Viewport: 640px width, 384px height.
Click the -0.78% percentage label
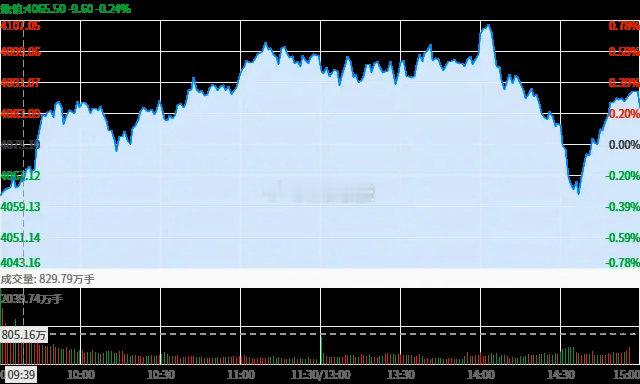click(x=622, y=262)
